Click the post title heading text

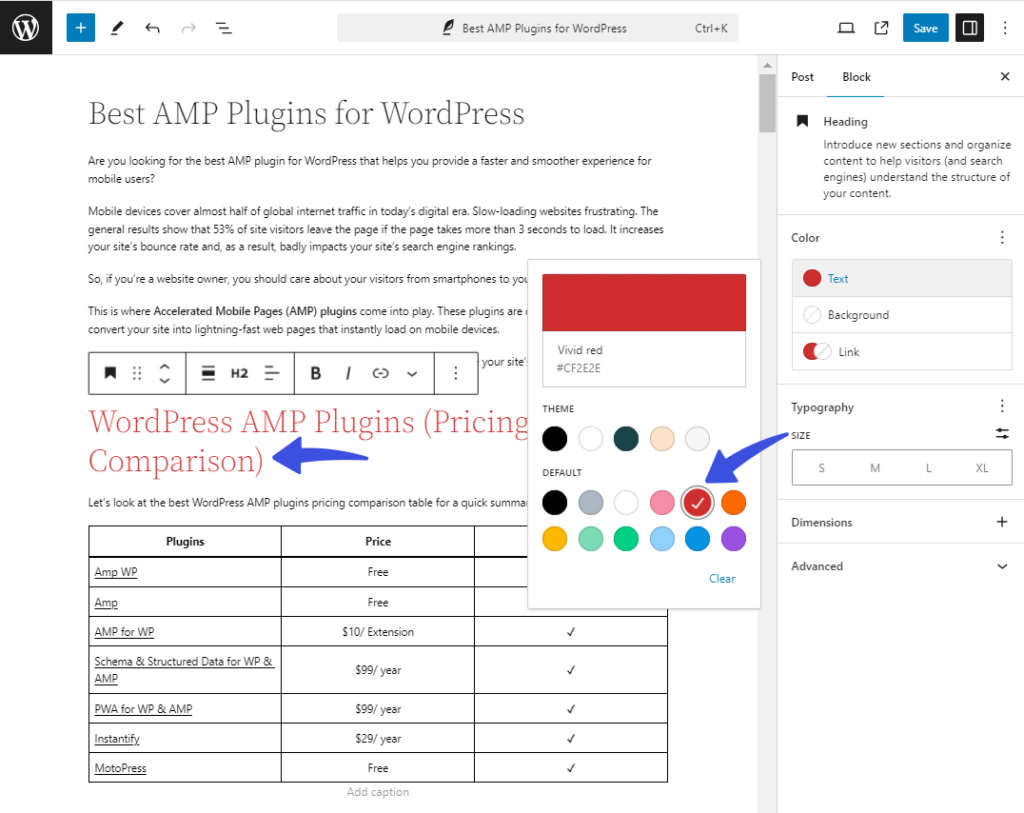click(306, 114)
